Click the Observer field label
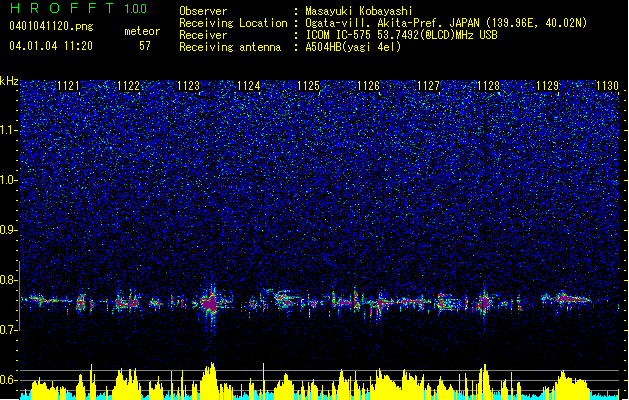 pos(203,11)
